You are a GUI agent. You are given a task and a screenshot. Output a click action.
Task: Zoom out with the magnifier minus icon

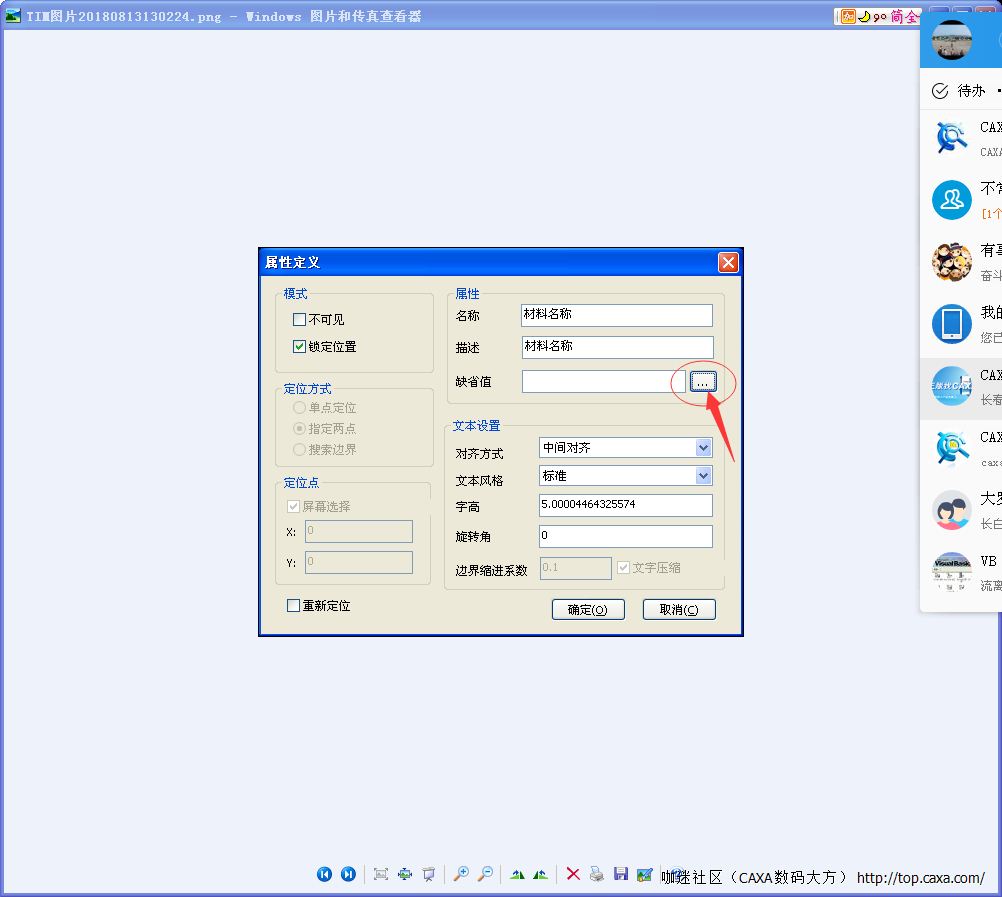coord(485,874)
